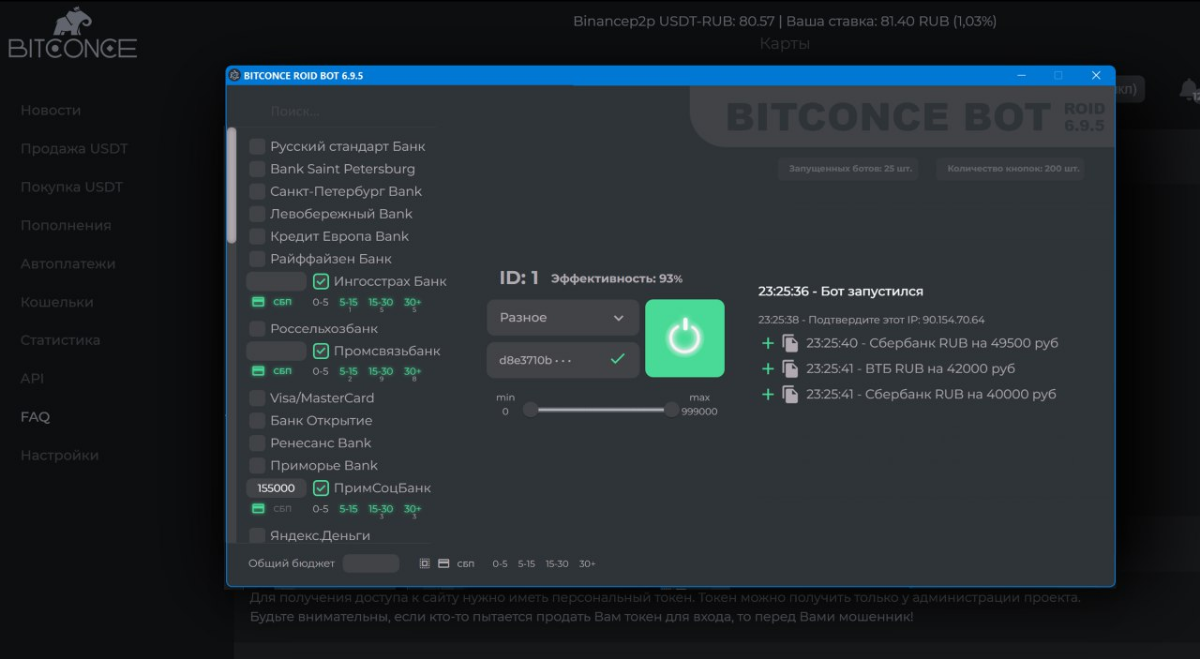
Task: Uncheck the Ингосстрах Банк checkbox
Action: (x=321, y=281)
